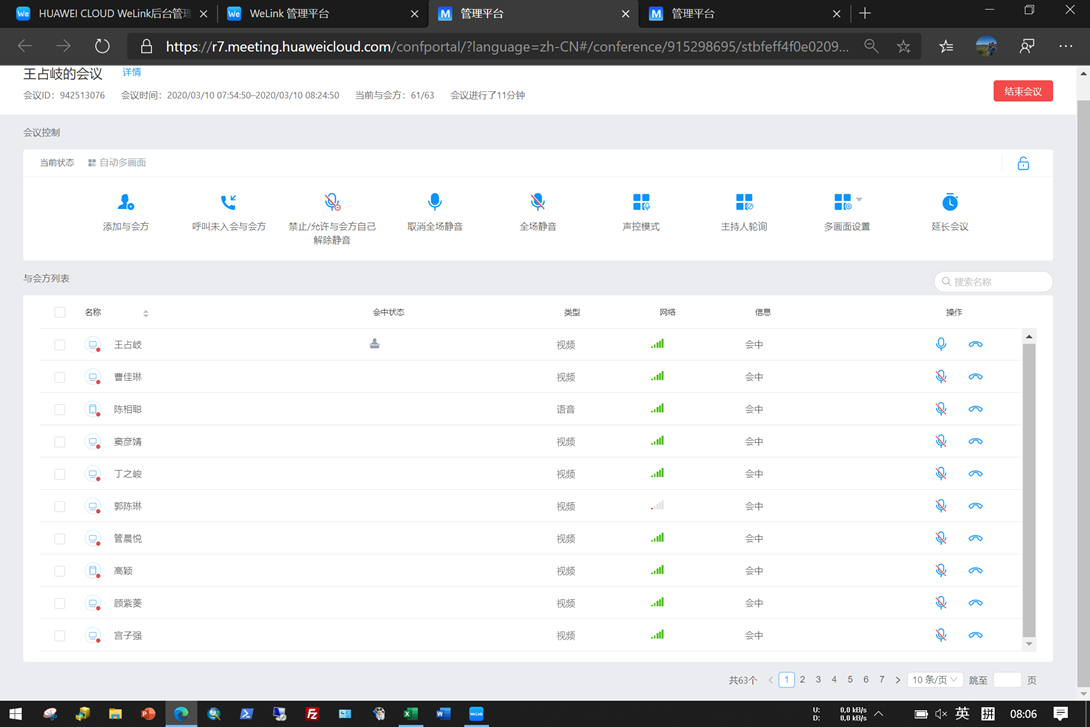
Task: Unmute microphone for 陈相聪
Action: 941,409
